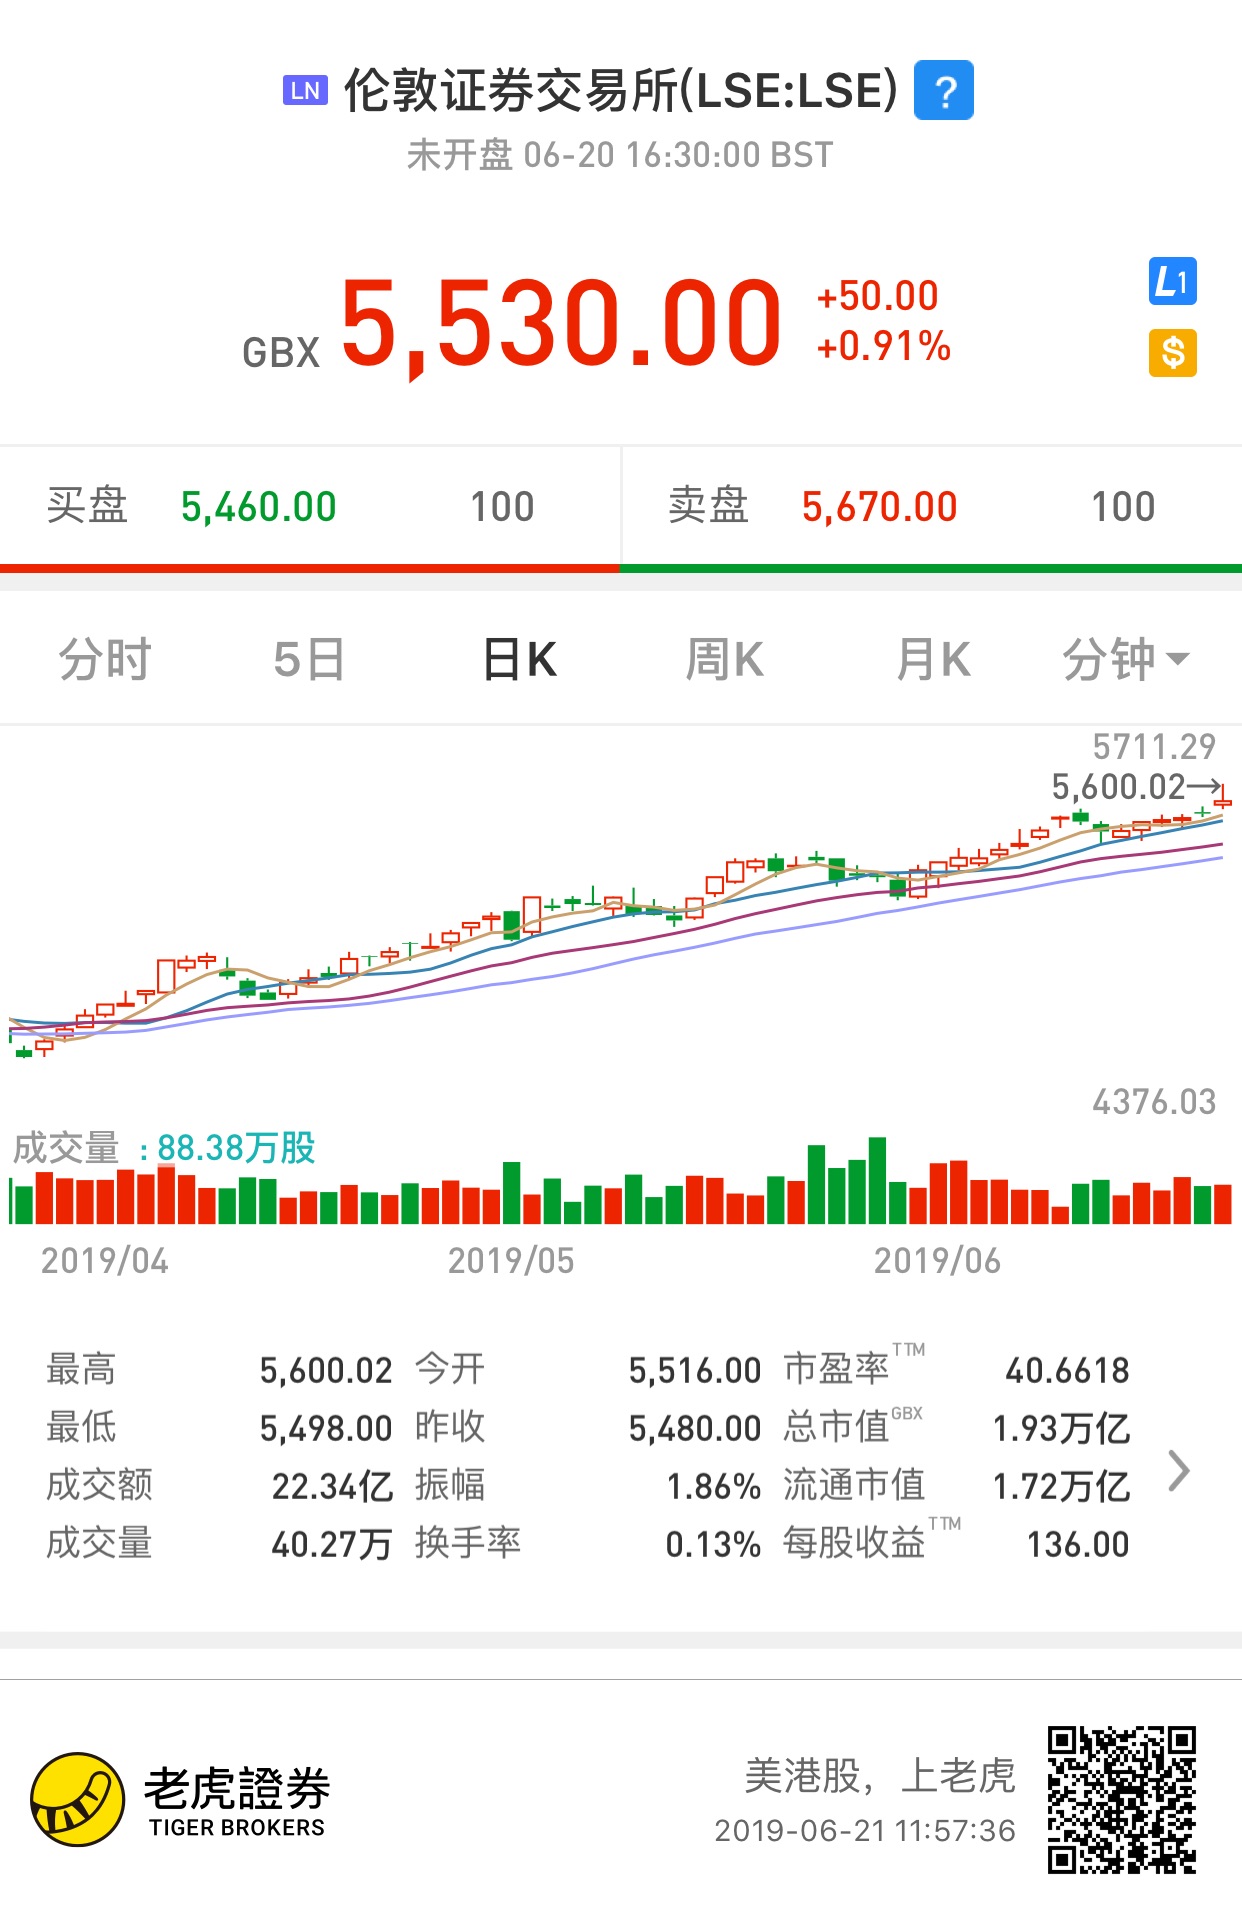1242x1920 pixels.
Task: Tap the 昨收 value 5,480.00
Action: (x=695, y=1428)
